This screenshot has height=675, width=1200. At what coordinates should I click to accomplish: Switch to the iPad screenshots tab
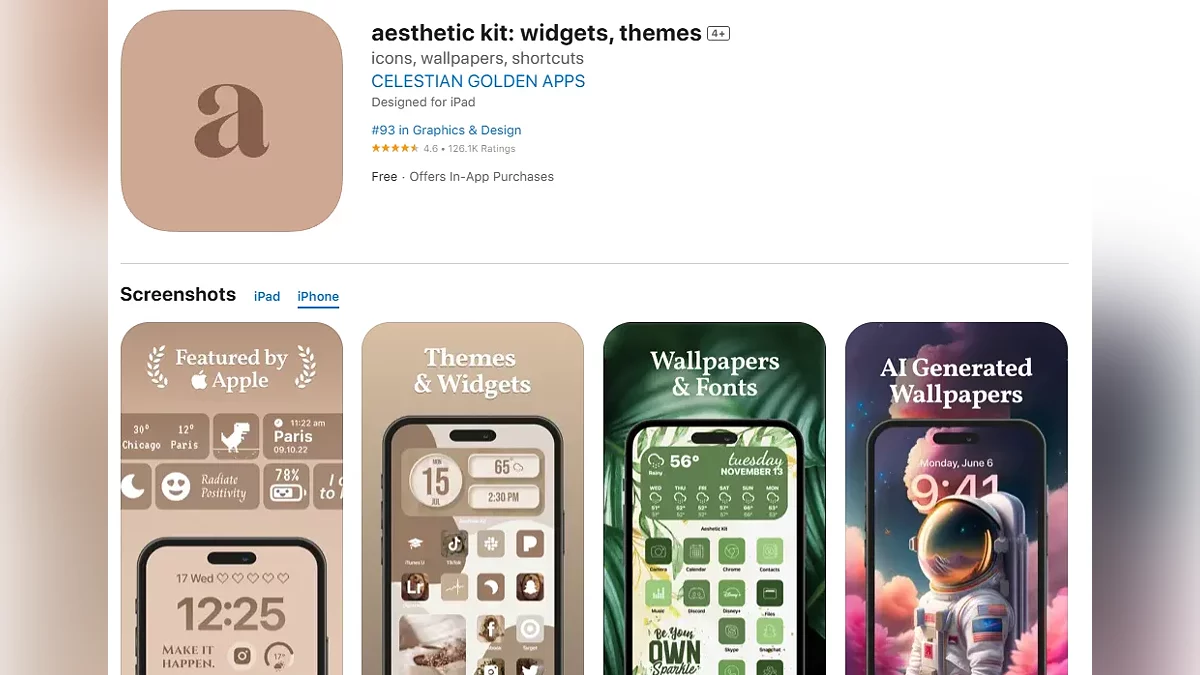267,296
